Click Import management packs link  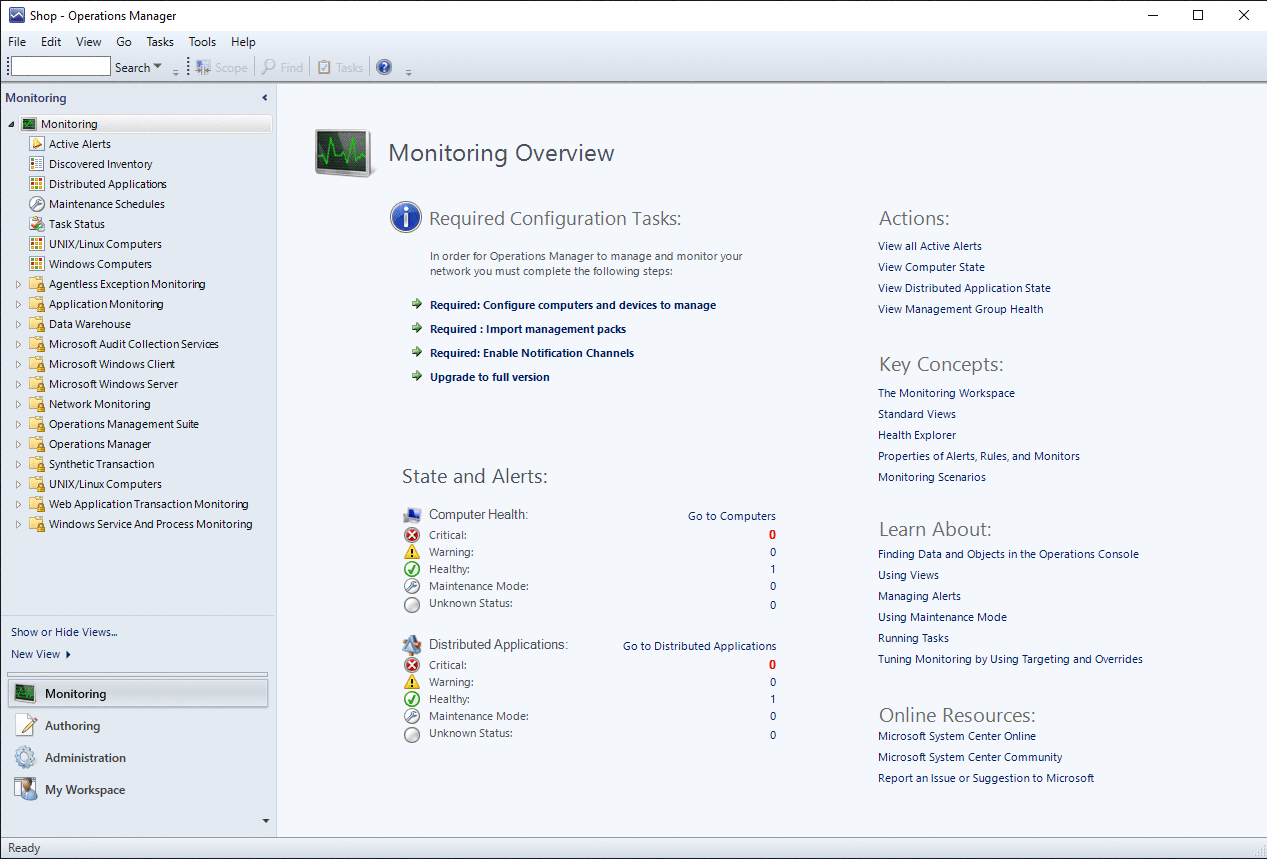click(x=528, y=329)
